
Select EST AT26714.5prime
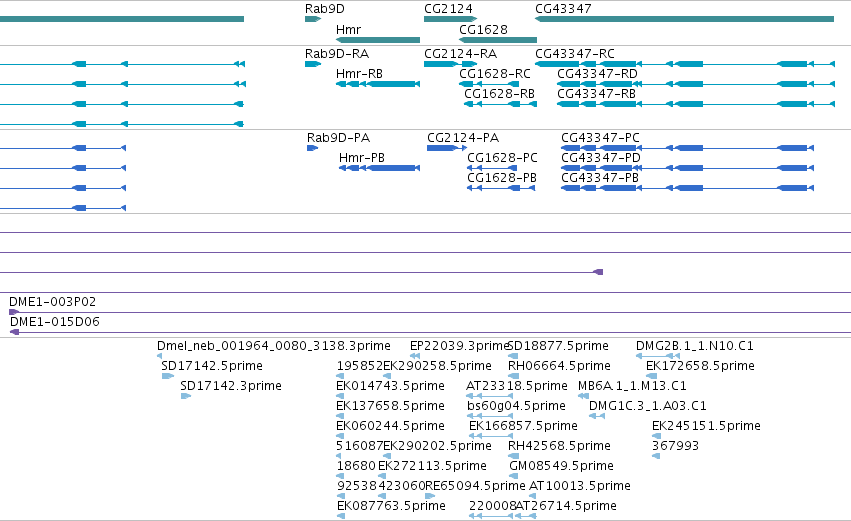coord(566,507)
